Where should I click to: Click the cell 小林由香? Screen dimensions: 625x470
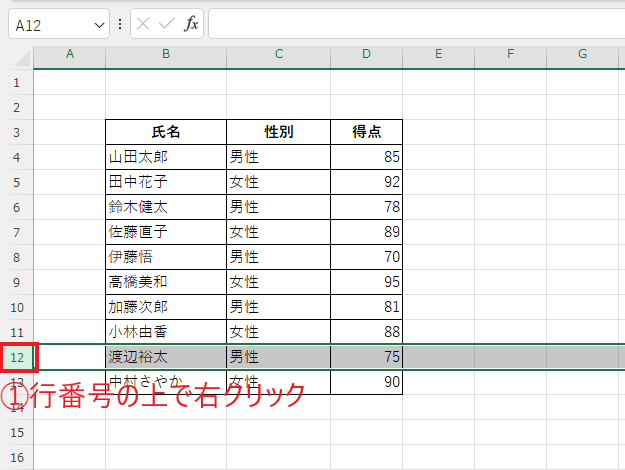tap(166, 332)
